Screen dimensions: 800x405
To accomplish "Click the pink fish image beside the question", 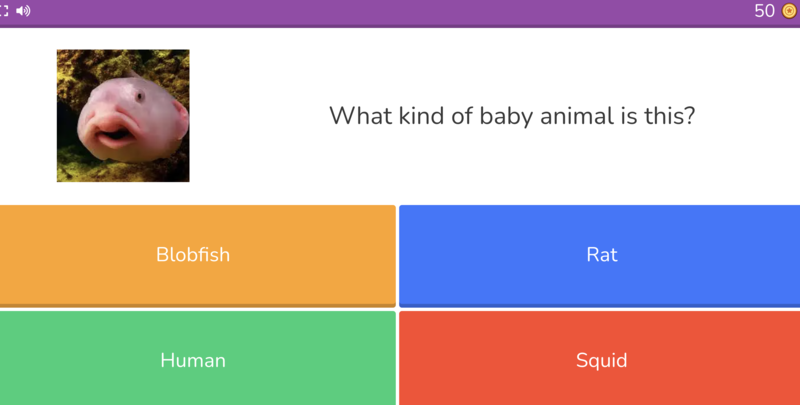I will [x=123, y=116].
